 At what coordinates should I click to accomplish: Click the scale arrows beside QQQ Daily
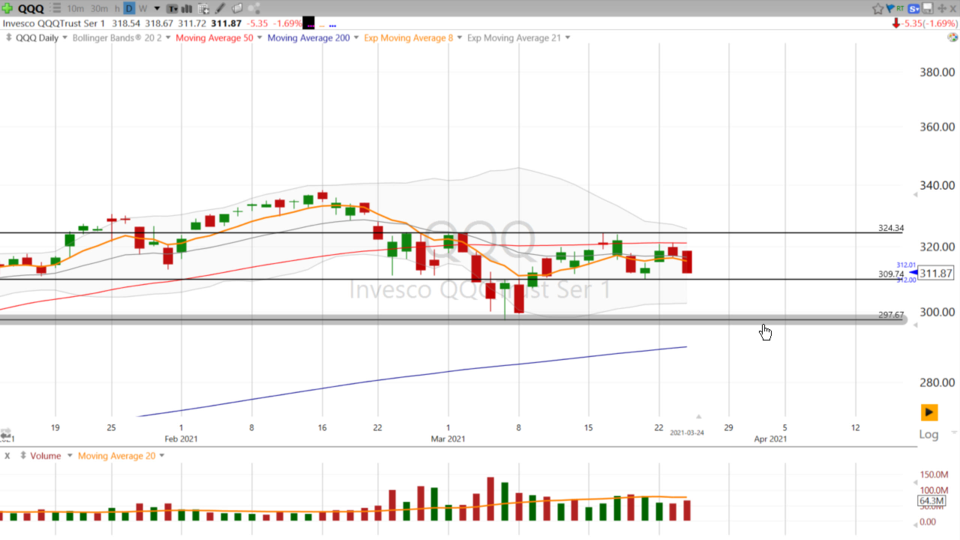(9, 37)
